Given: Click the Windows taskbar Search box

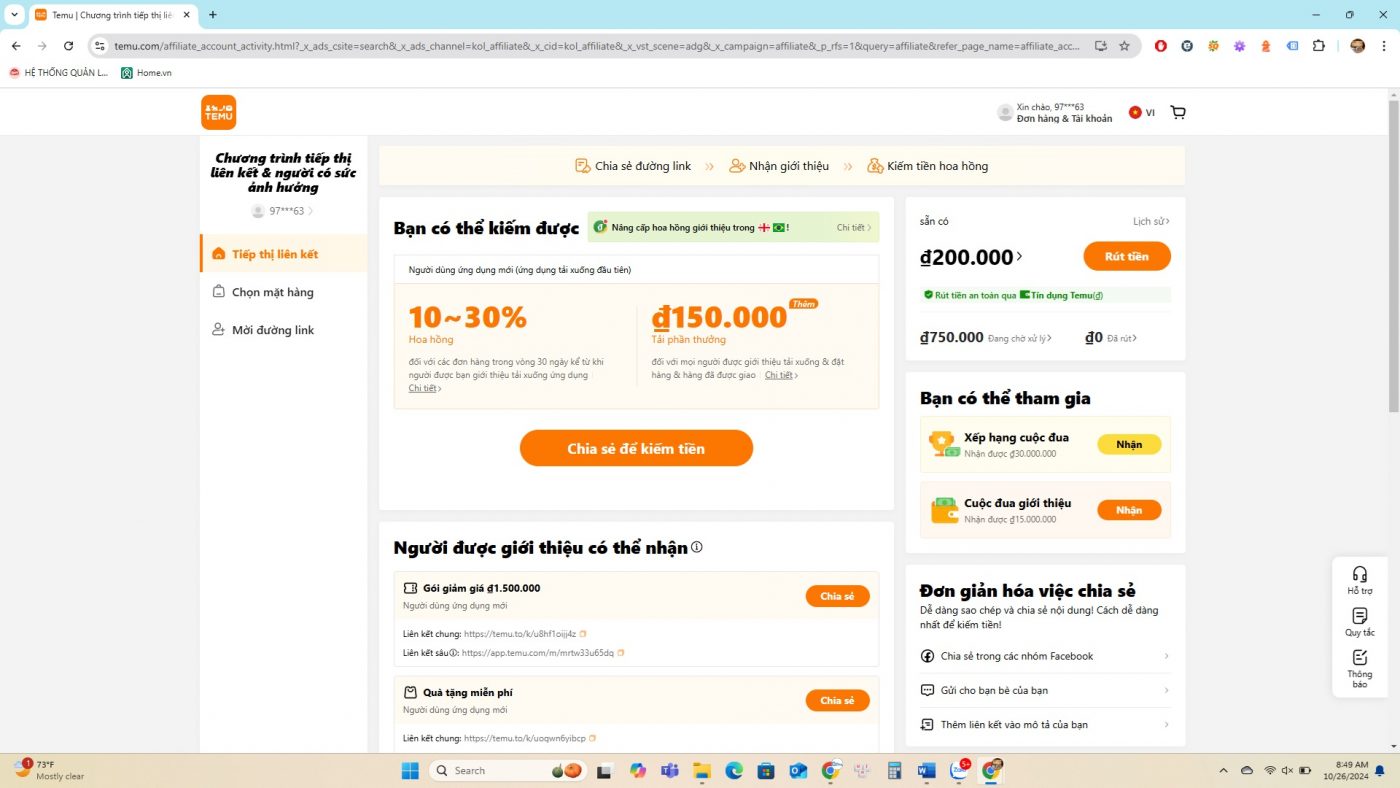Looking at the screenshot, I should 507,770.
